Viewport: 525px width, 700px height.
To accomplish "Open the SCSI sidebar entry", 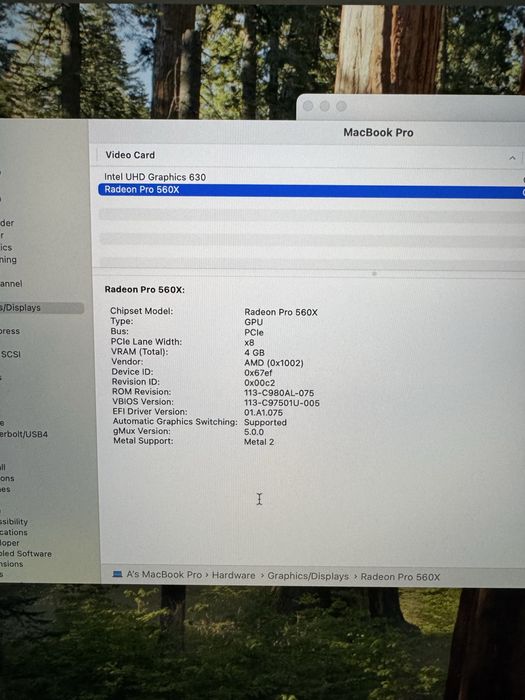I will pos(11,354).
